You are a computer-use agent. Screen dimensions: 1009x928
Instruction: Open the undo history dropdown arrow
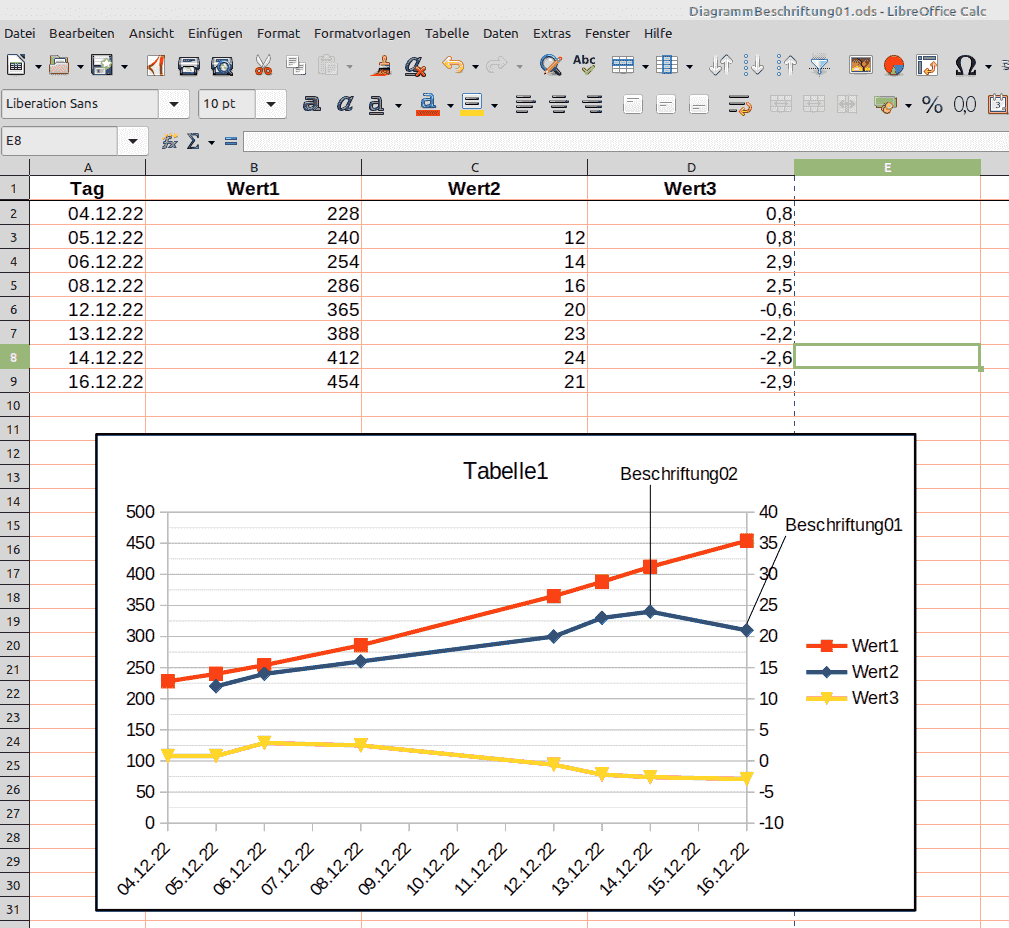[476, 66]
